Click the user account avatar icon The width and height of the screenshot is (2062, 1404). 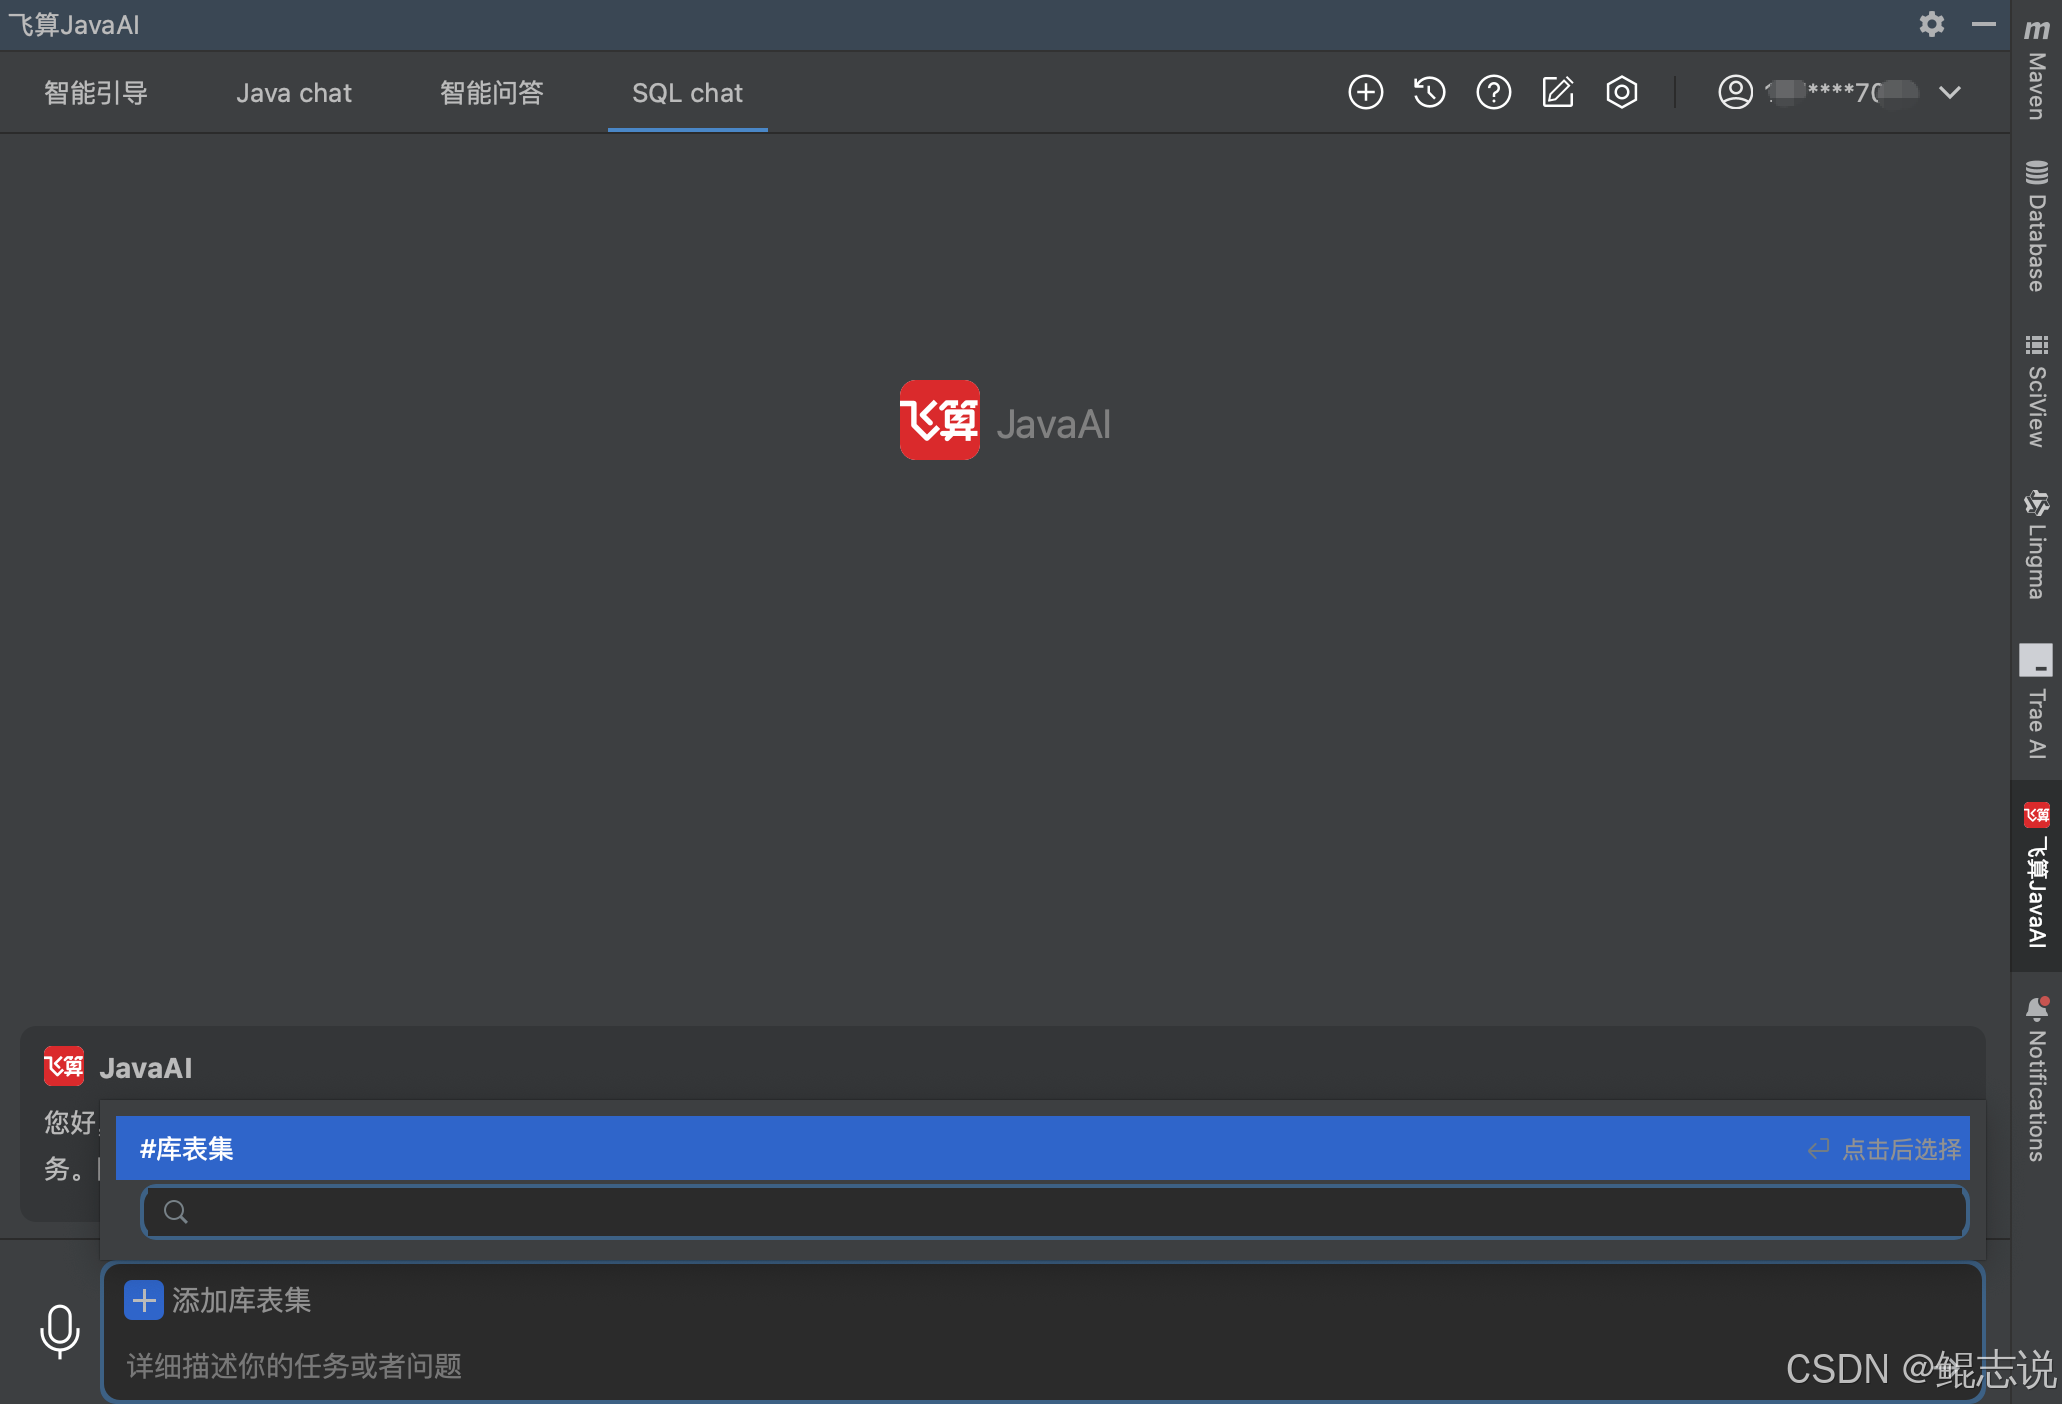coord(1735,92)
